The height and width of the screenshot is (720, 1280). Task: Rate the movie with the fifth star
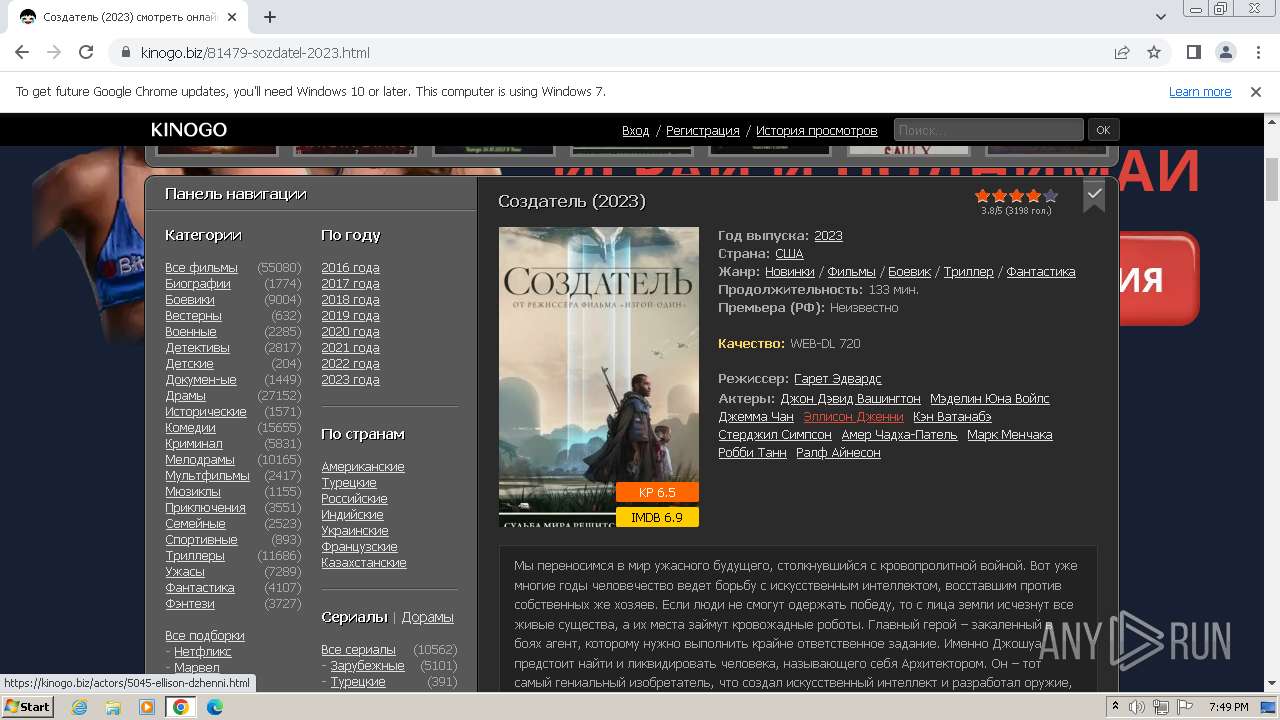(x=1050, y=196)
